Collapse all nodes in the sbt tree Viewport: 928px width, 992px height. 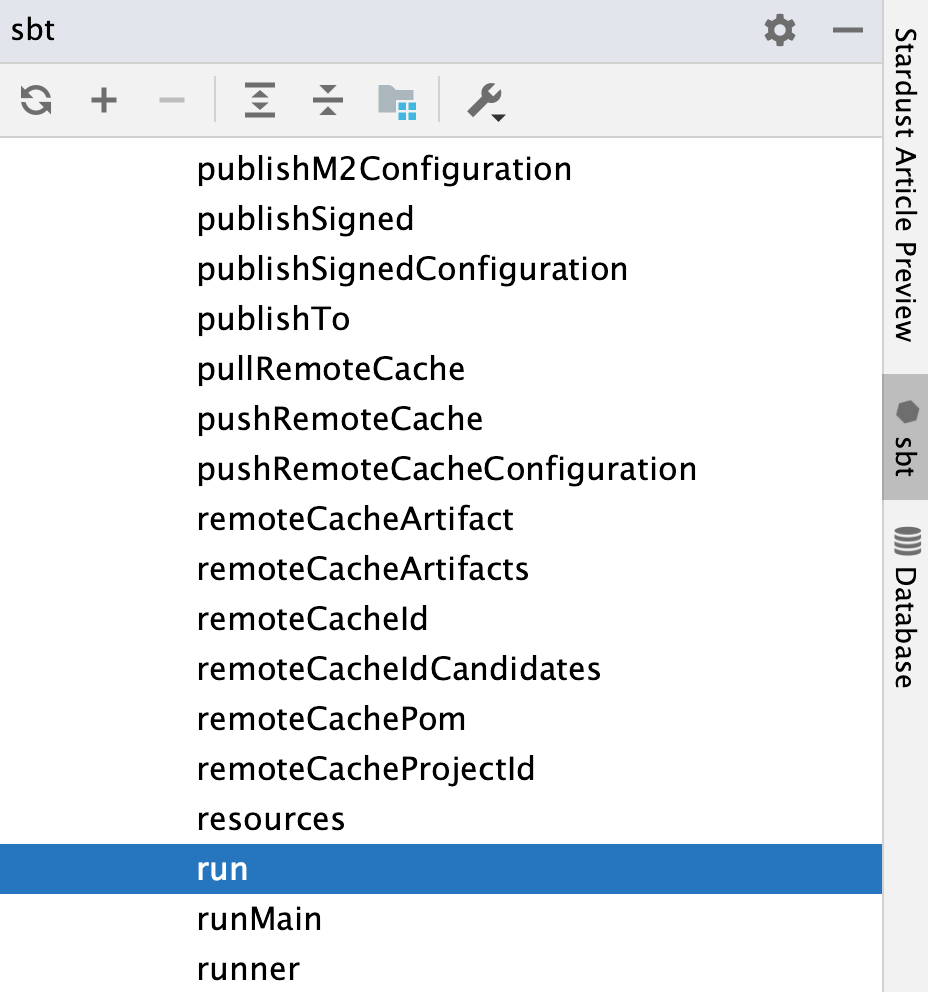328,101
